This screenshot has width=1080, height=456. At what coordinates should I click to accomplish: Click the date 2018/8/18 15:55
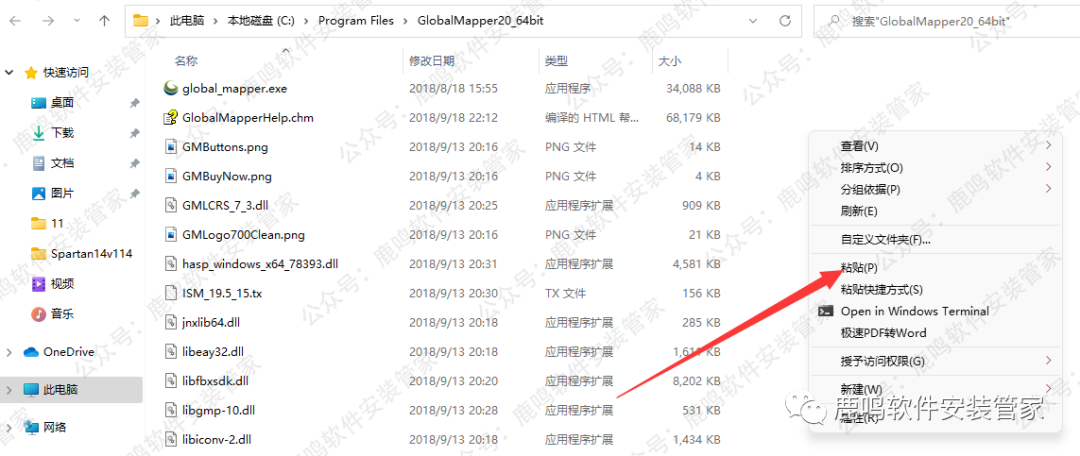(x=453, y=88)
